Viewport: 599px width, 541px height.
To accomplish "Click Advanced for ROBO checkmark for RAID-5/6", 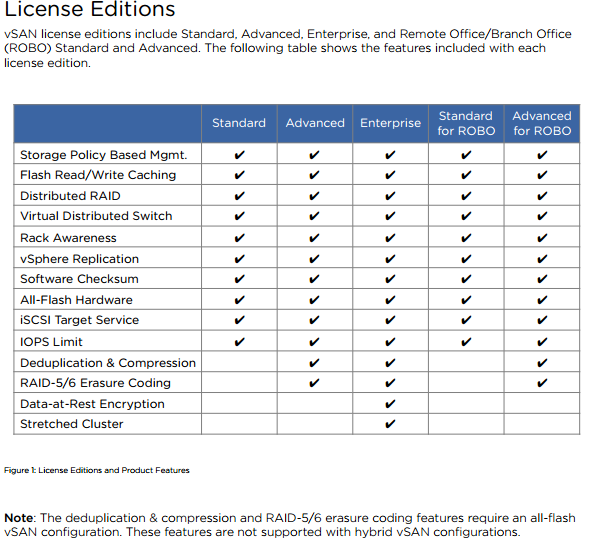I will (x=542, y=382).
